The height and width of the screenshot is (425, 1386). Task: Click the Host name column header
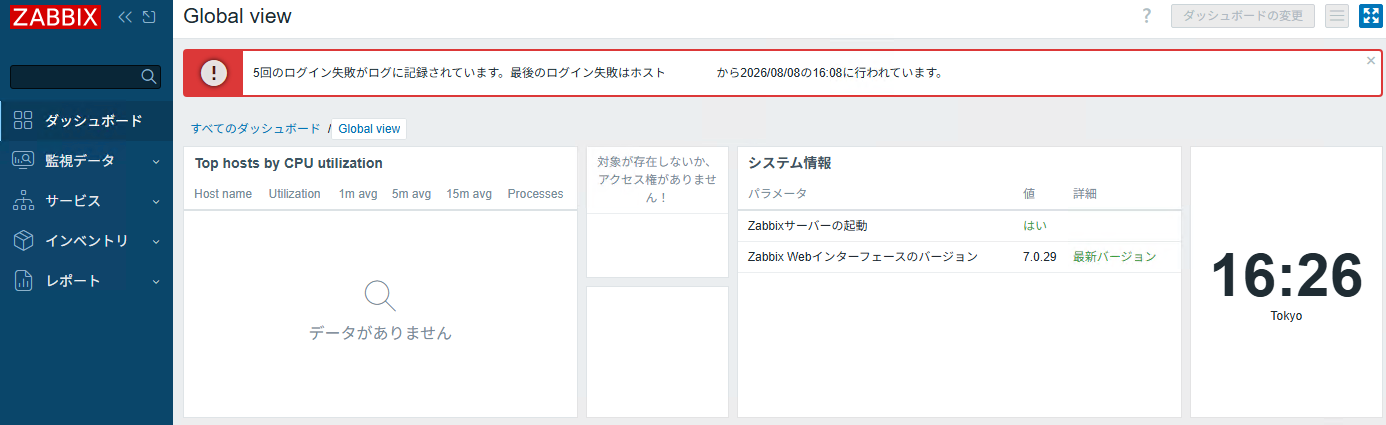[x=223, y=194]
